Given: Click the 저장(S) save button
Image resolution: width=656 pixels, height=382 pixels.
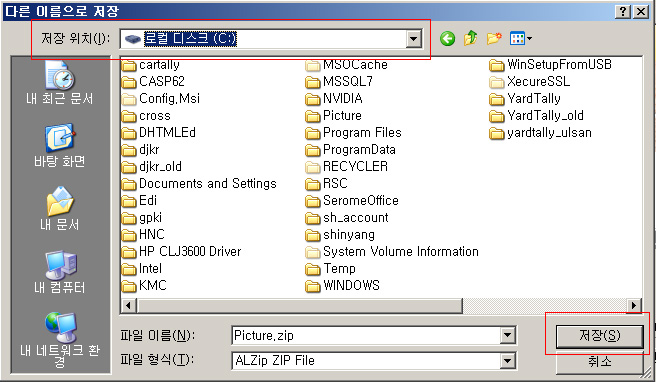Looking at the screenshot, I should click(x=600, y=336).
